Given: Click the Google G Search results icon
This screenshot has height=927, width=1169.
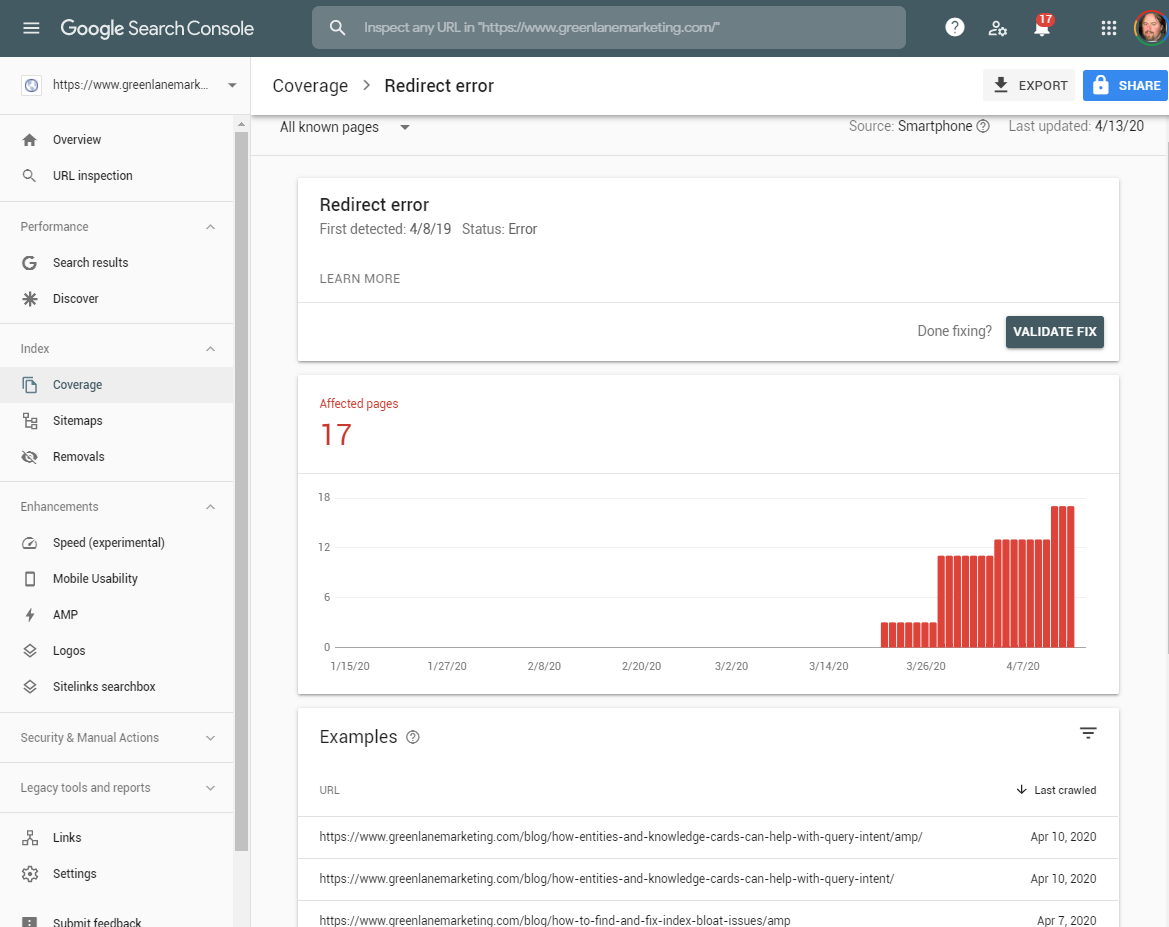Looking at the screenshot, I should click(x=29, y=263).
